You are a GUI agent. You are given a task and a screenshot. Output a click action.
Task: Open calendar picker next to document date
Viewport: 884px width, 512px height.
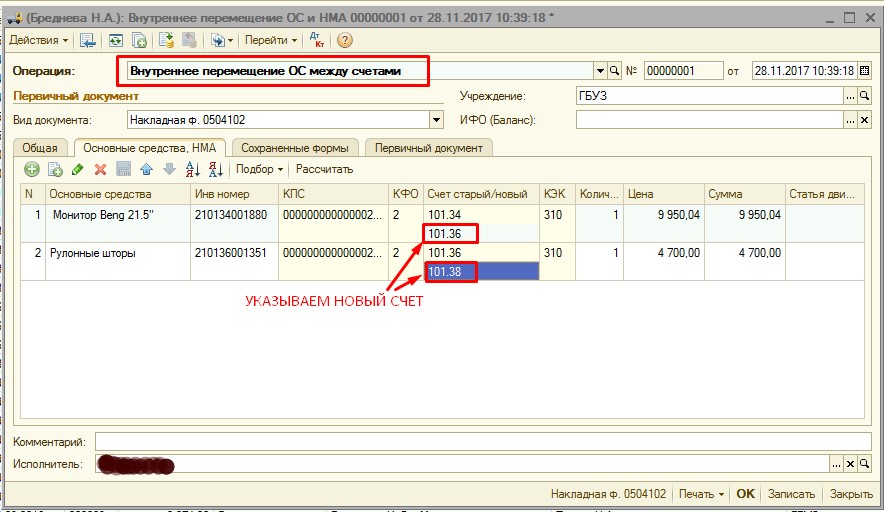[x=864, y=71]
